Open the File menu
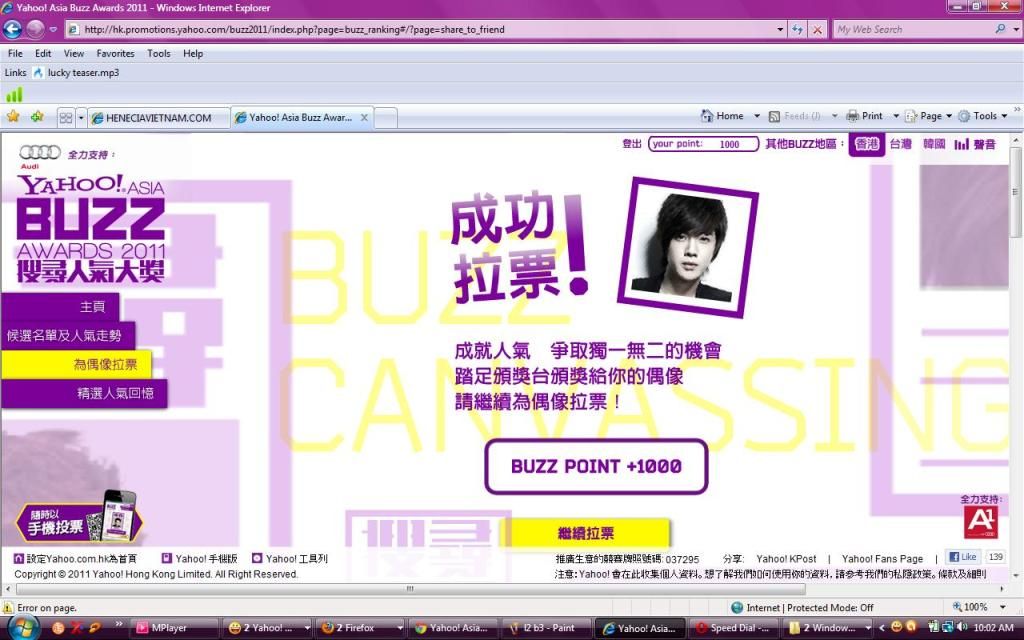The height and width of the screenshot is (640, 1024). pyautogui.click(x=15, y=54)
